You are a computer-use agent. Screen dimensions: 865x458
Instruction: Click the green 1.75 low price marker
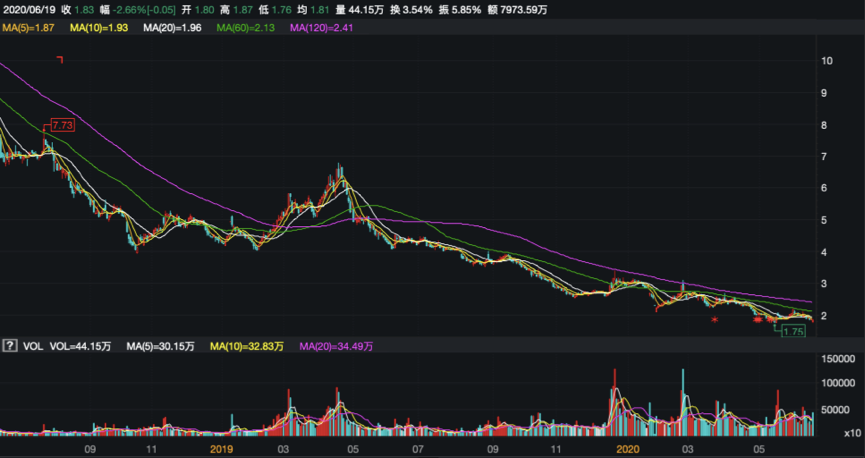click(x=794, y=331)
